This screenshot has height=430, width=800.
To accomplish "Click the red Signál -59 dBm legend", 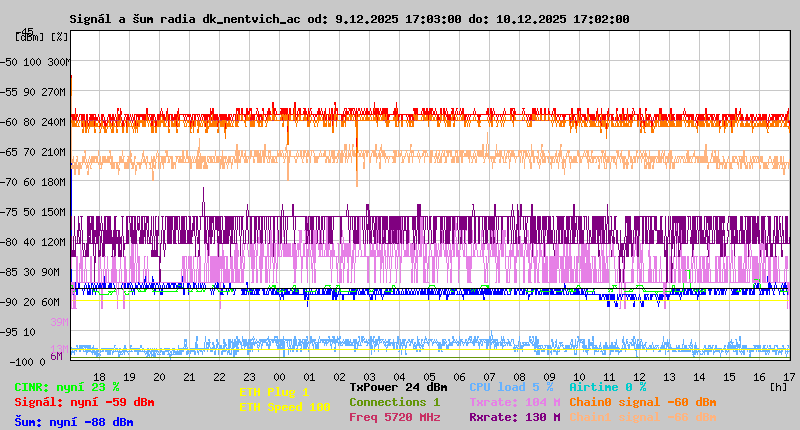I will 84,402.
